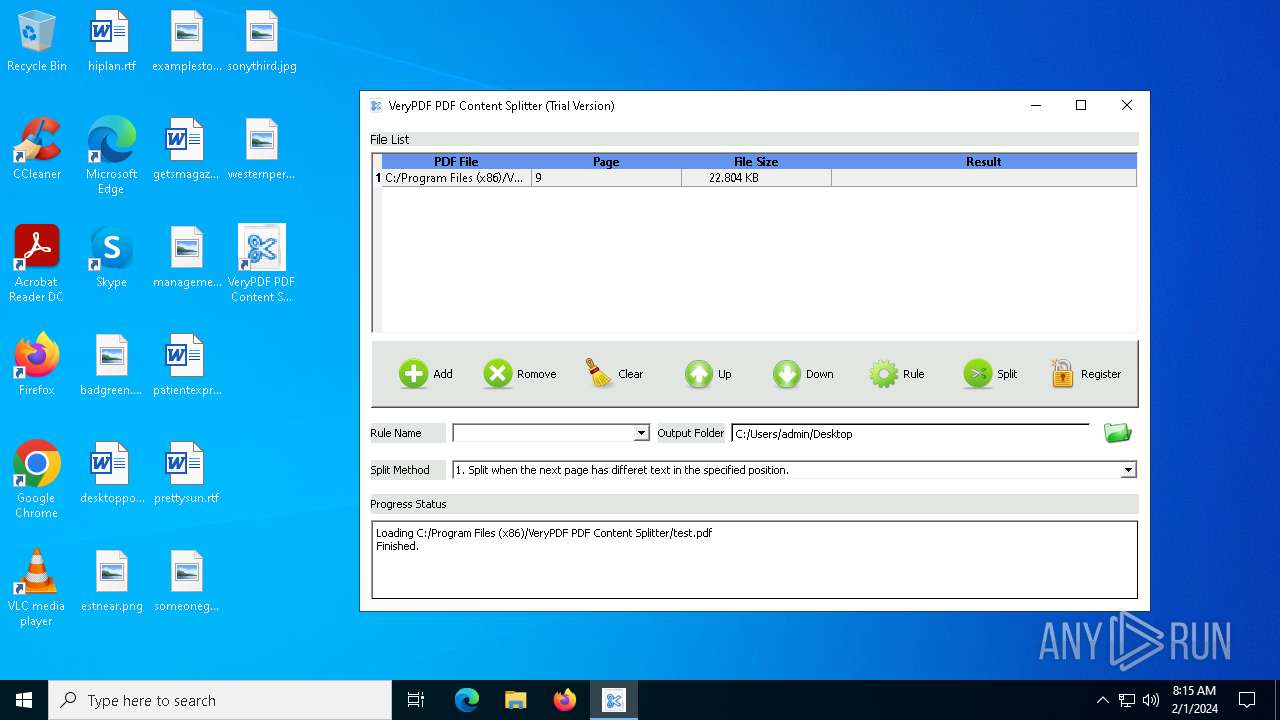Click the File Size column header
This screenshot has width=1280, height=720.
(x=756, y=161)
